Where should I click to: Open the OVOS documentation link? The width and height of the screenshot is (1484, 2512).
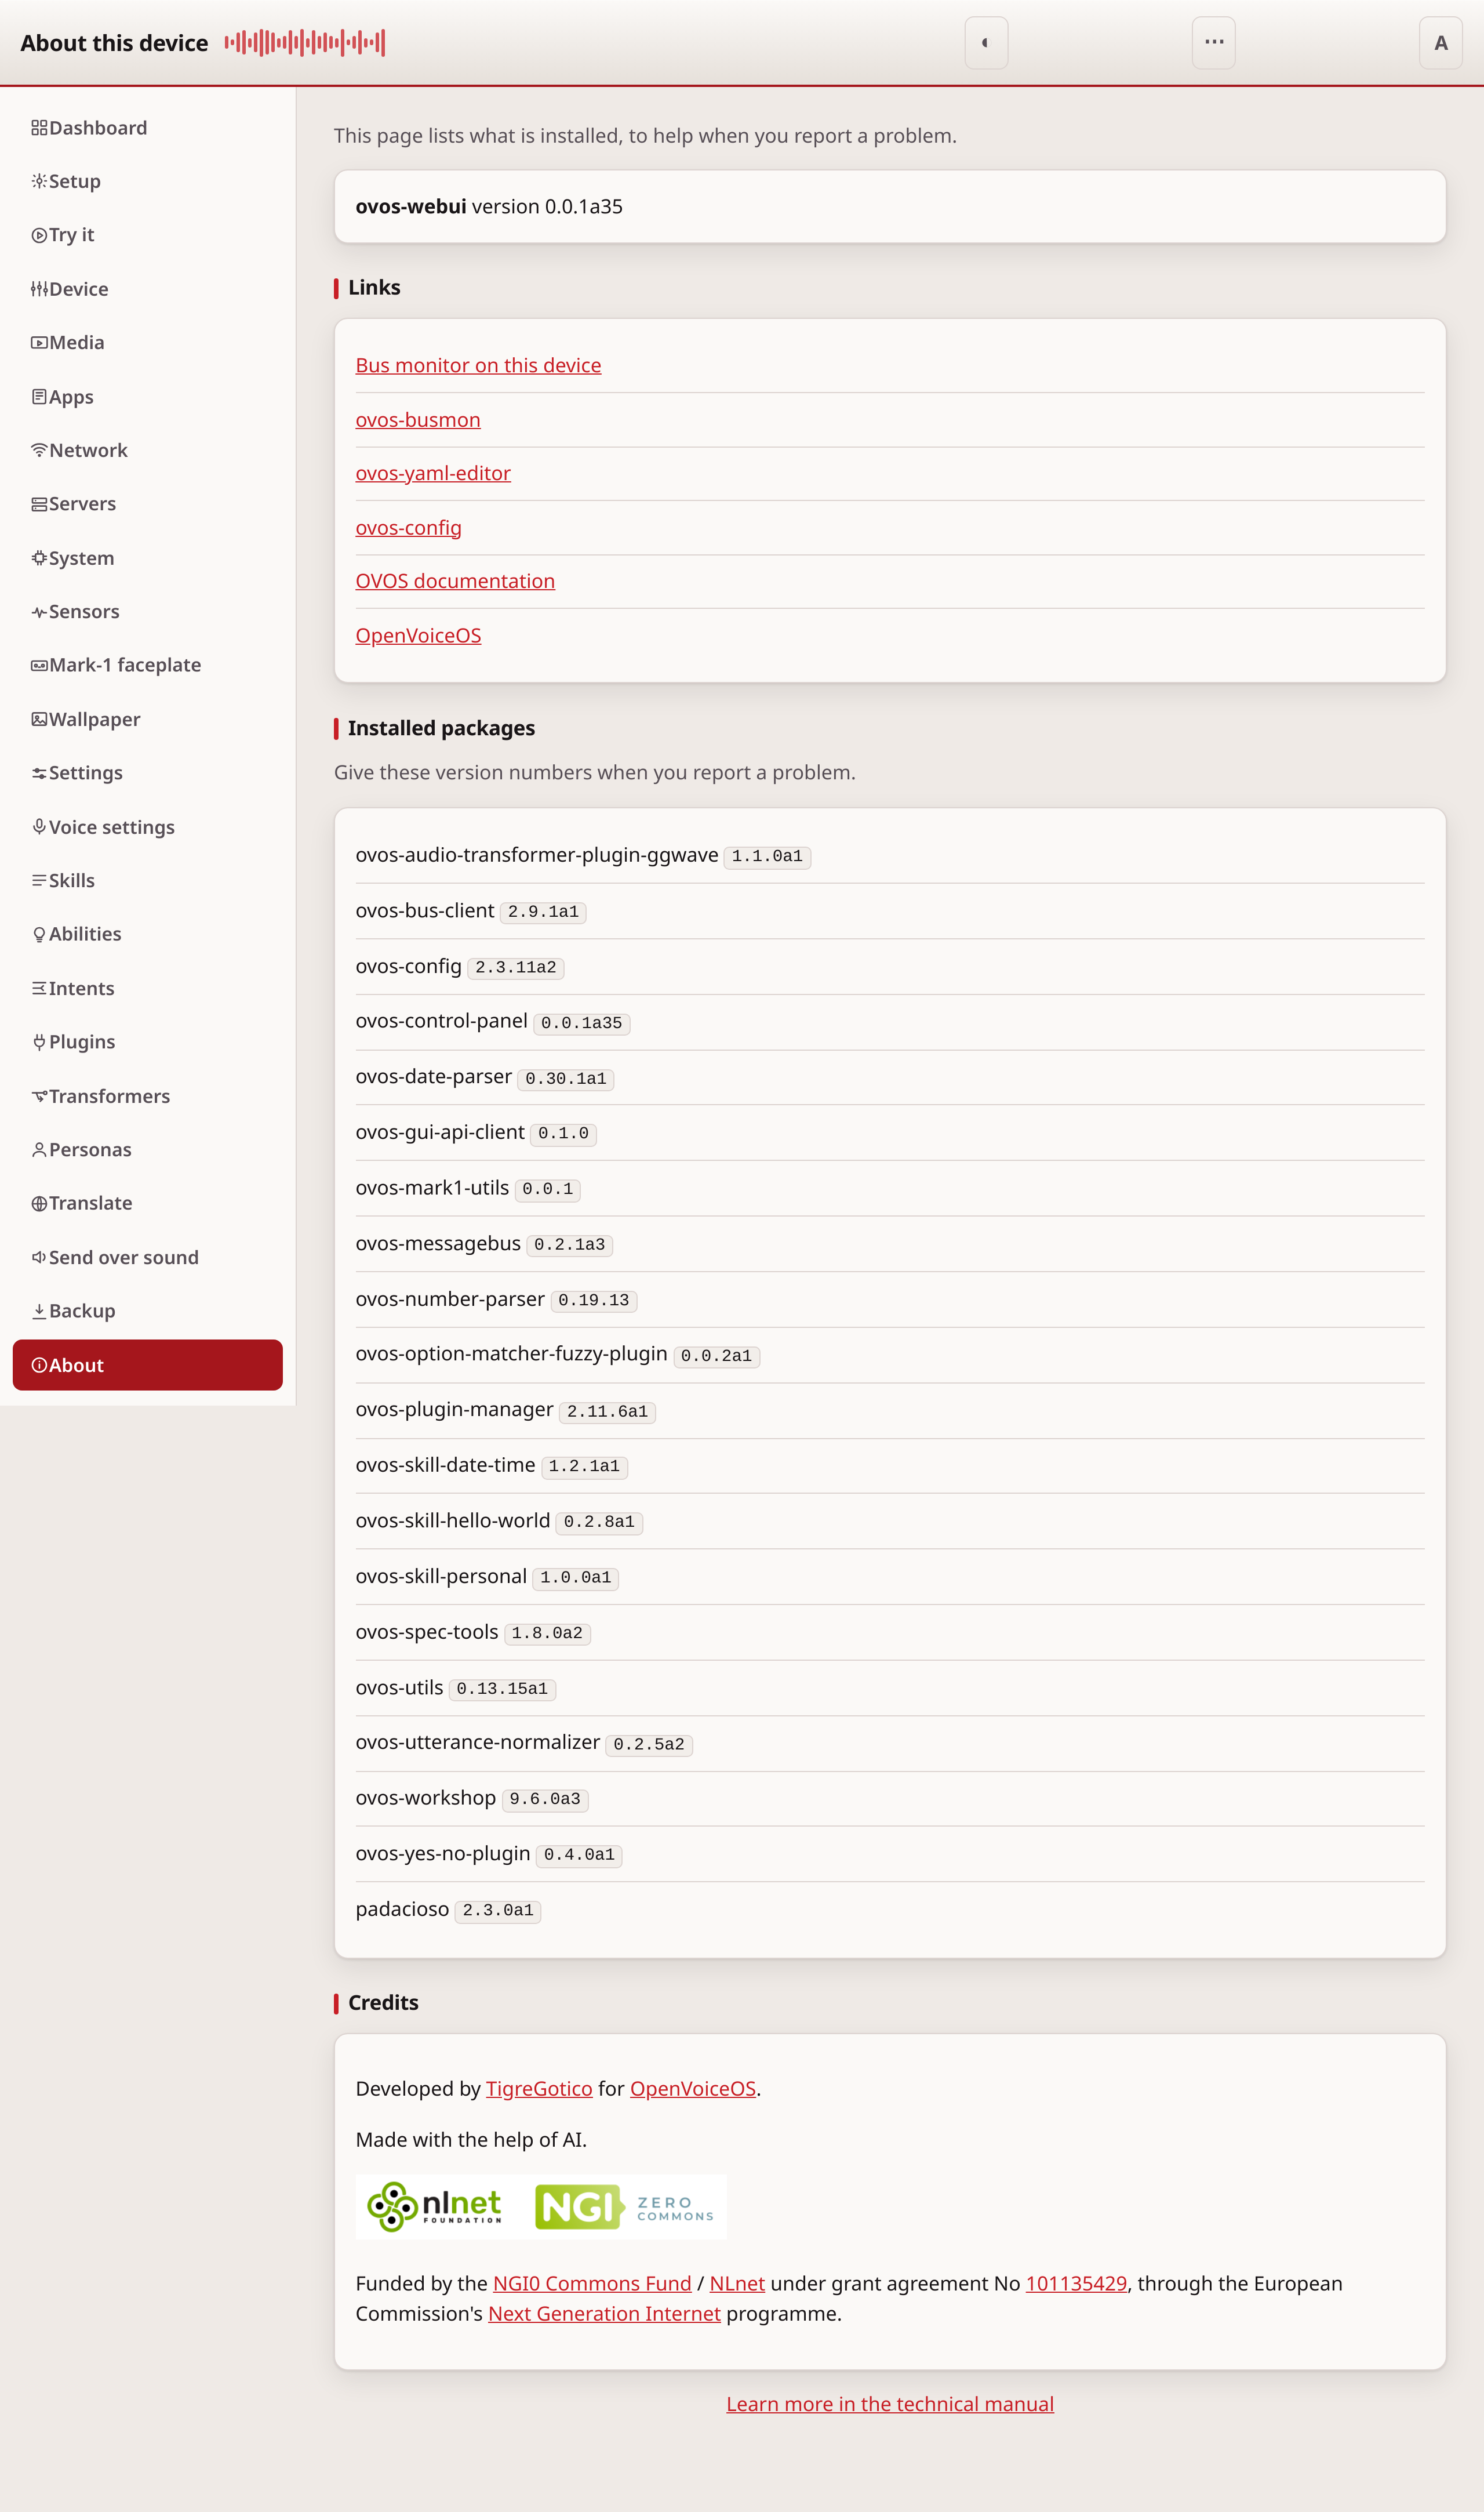click(455, 581)
